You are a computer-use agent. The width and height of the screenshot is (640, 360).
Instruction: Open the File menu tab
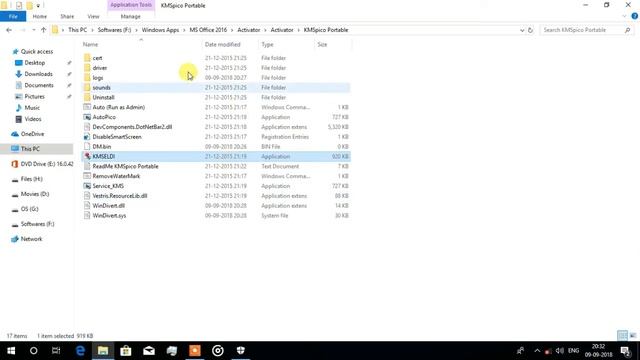13,16
